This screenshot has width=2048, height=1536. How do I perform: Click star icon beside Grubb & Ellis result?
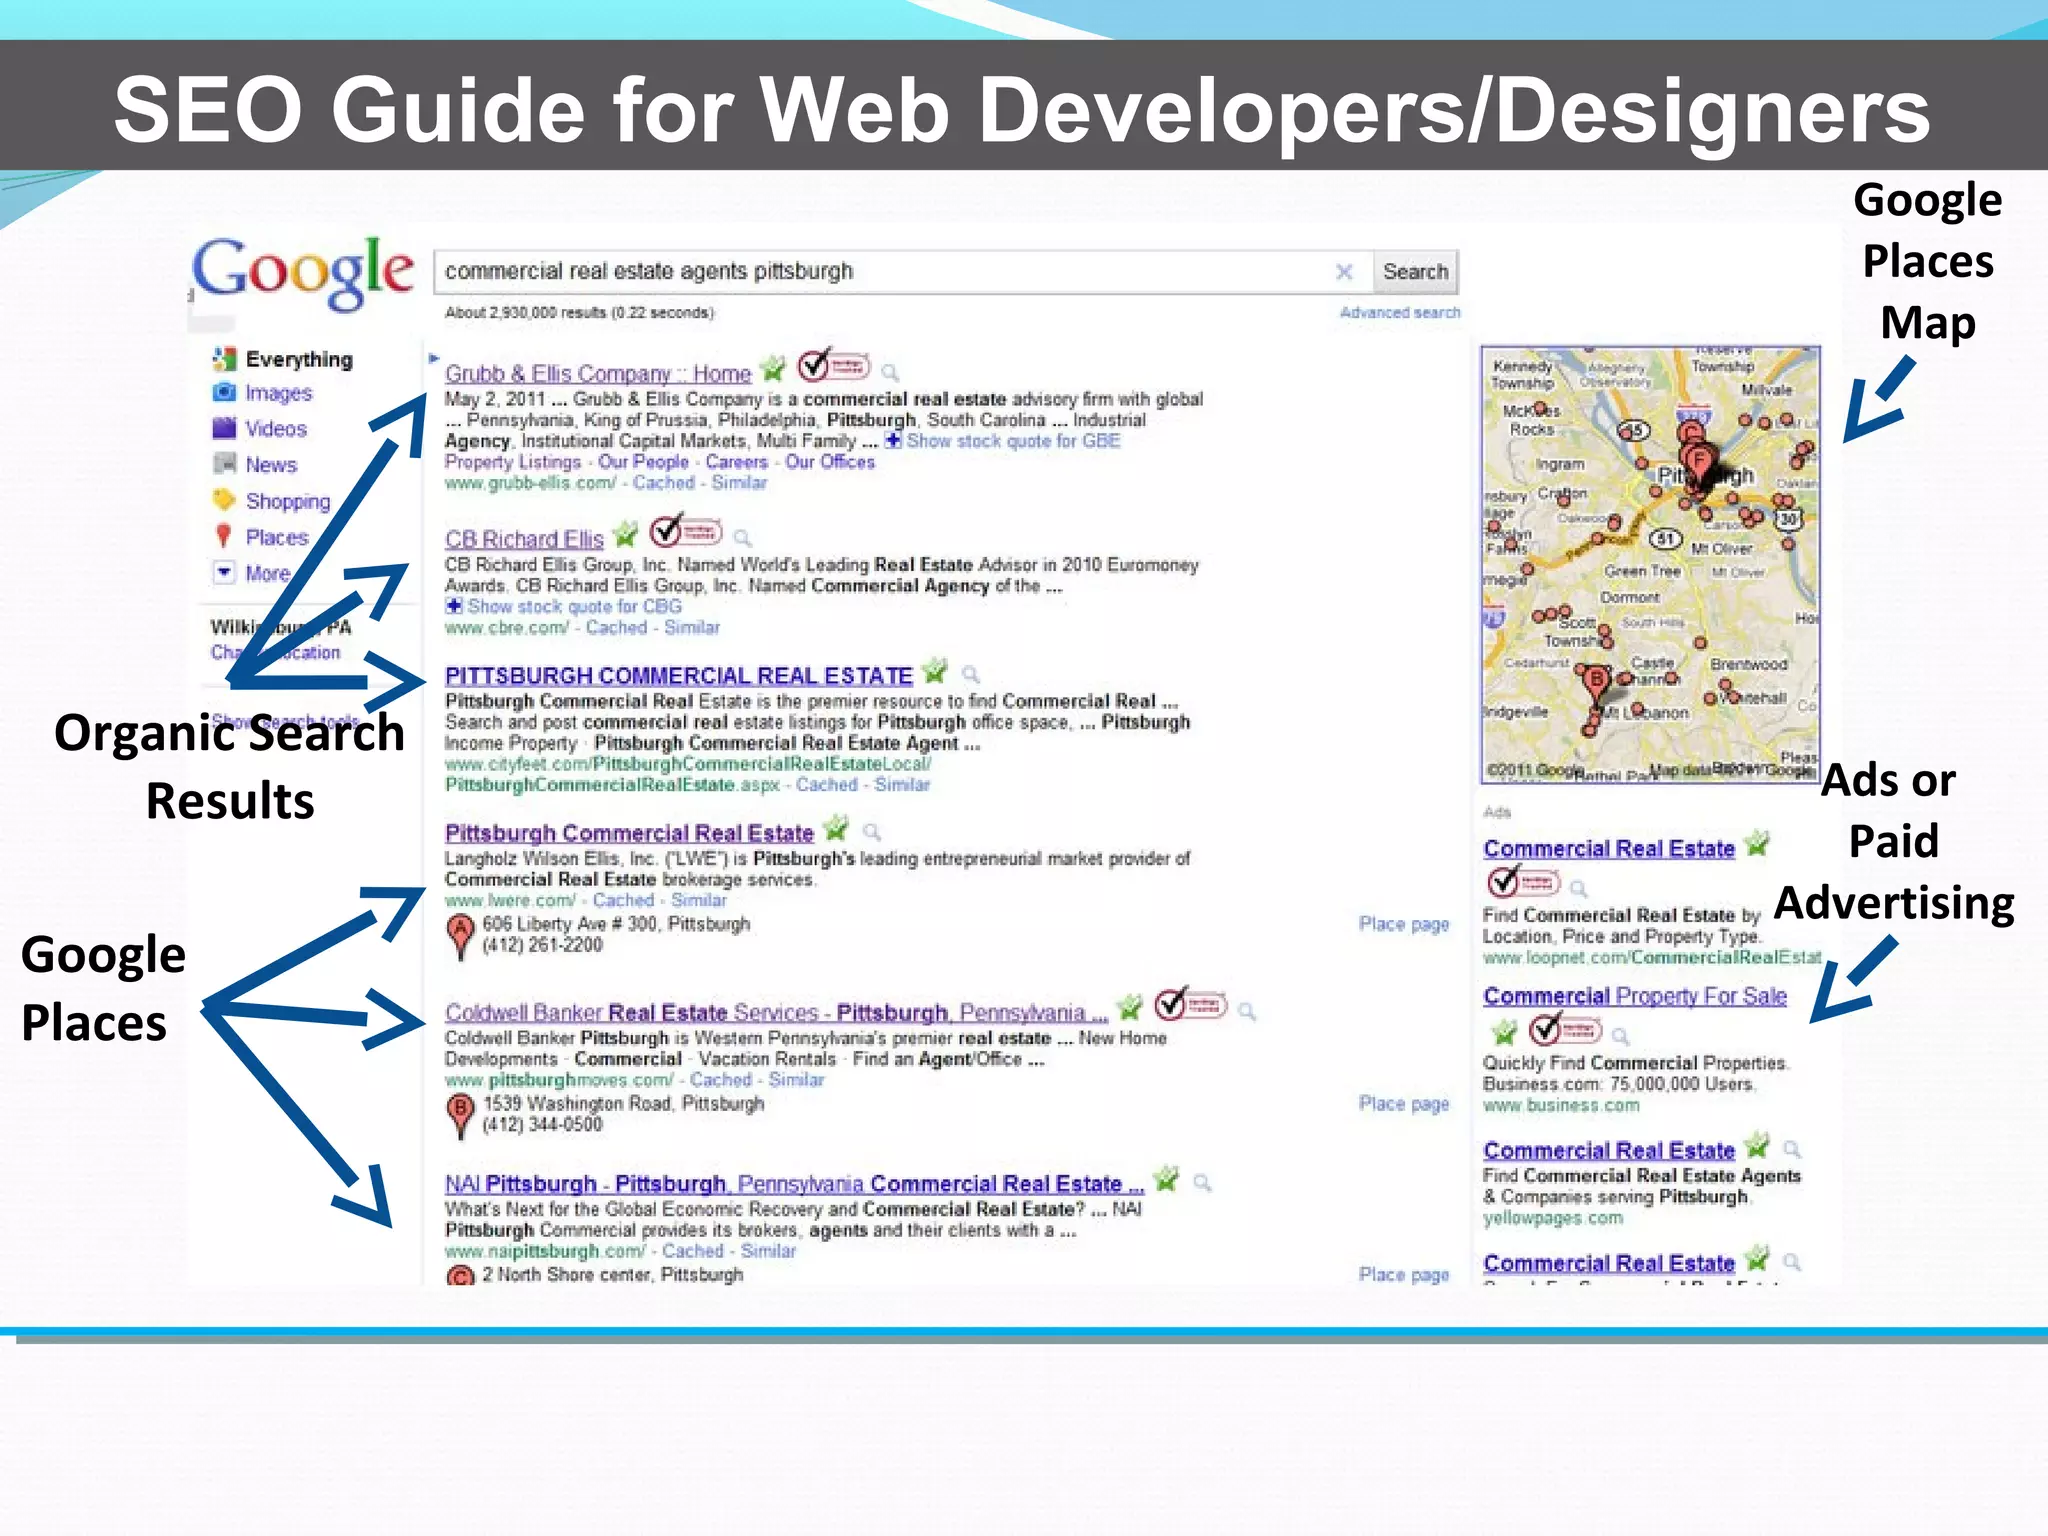pyautogui.click(x=773, y=369)
